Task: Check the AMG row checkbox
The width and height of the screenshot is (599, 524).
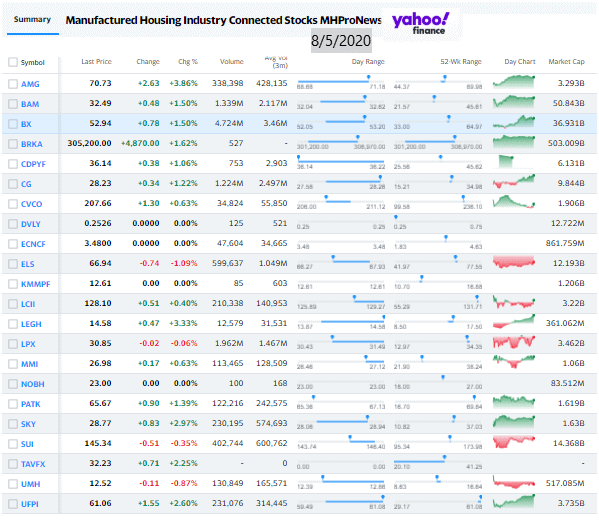Action: tap(13, 84)
